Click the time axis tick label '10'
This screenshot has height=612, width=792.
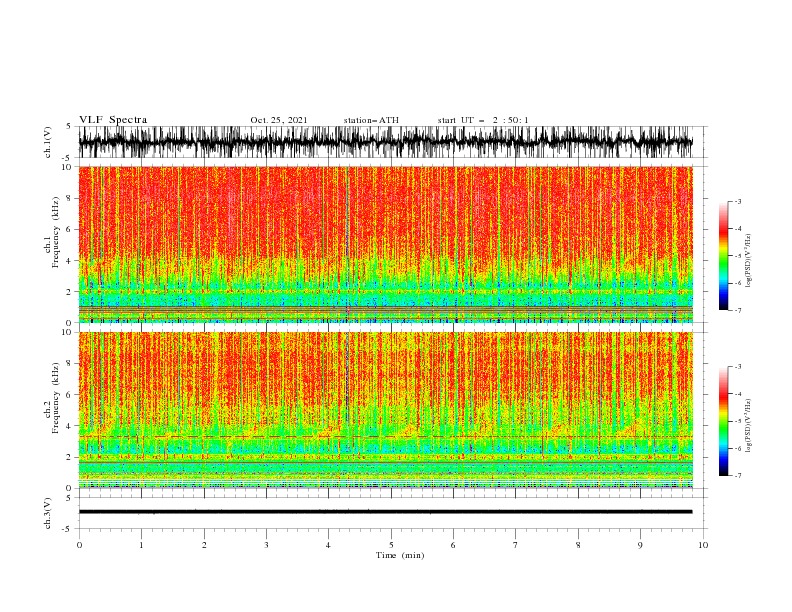pyautogui.click(x=703, y=545)
